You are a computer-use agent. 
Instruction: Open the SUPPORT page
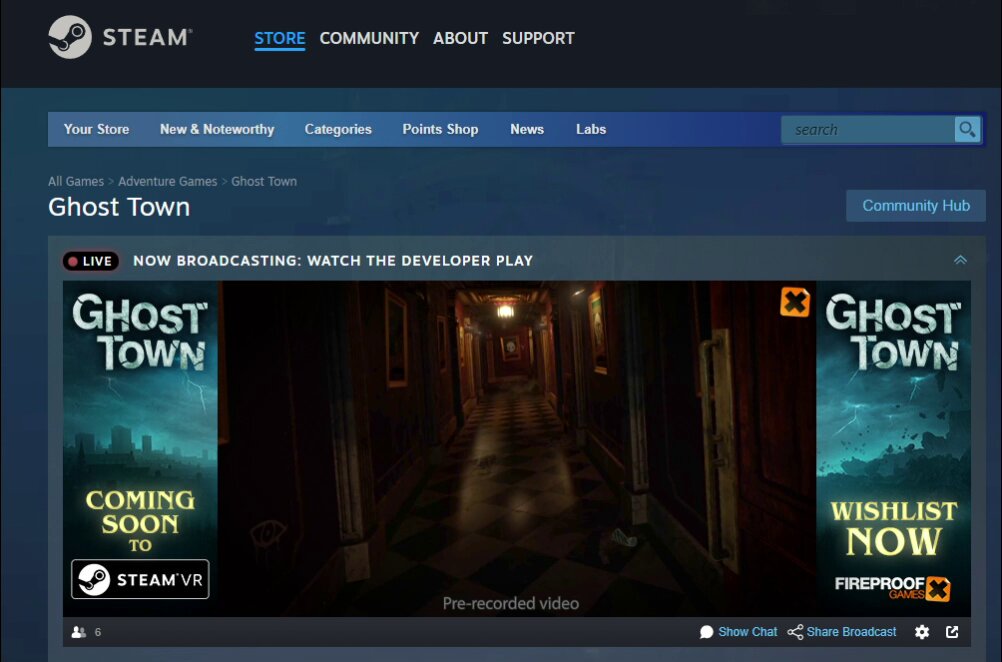pyautogui.click(x=538, y=38)
